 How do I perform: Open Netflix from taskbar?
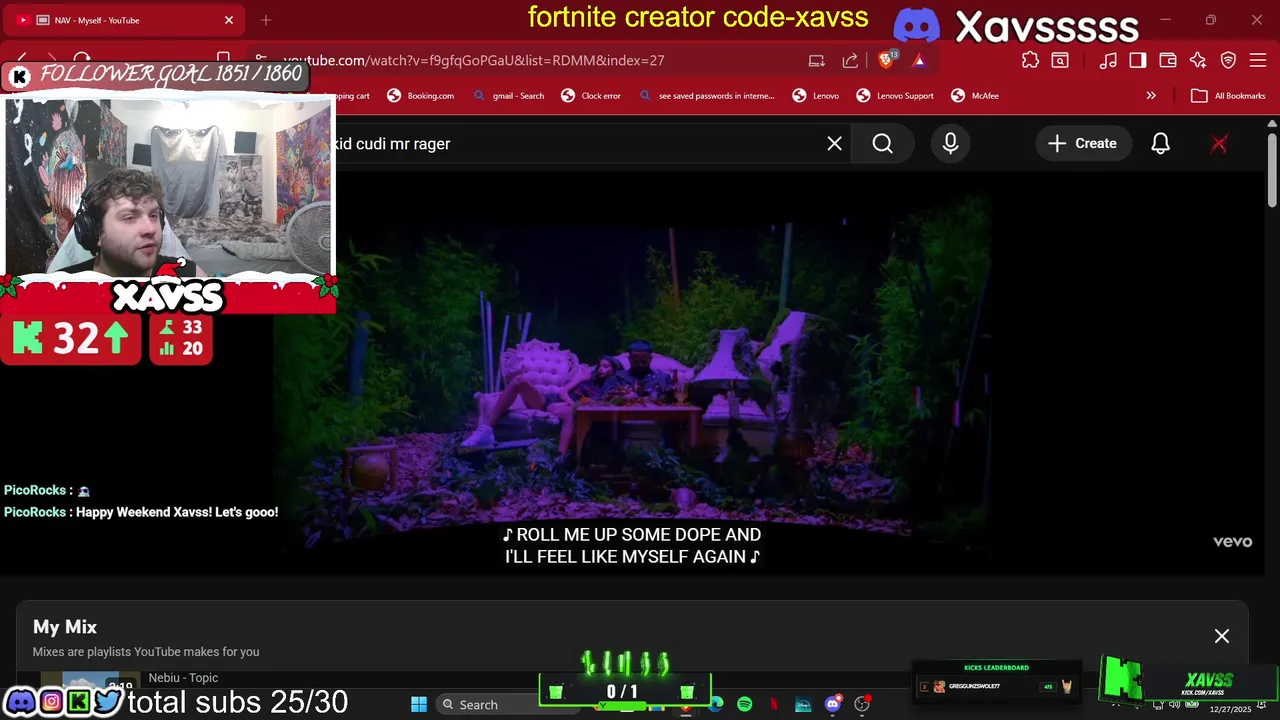pos(774,705)
